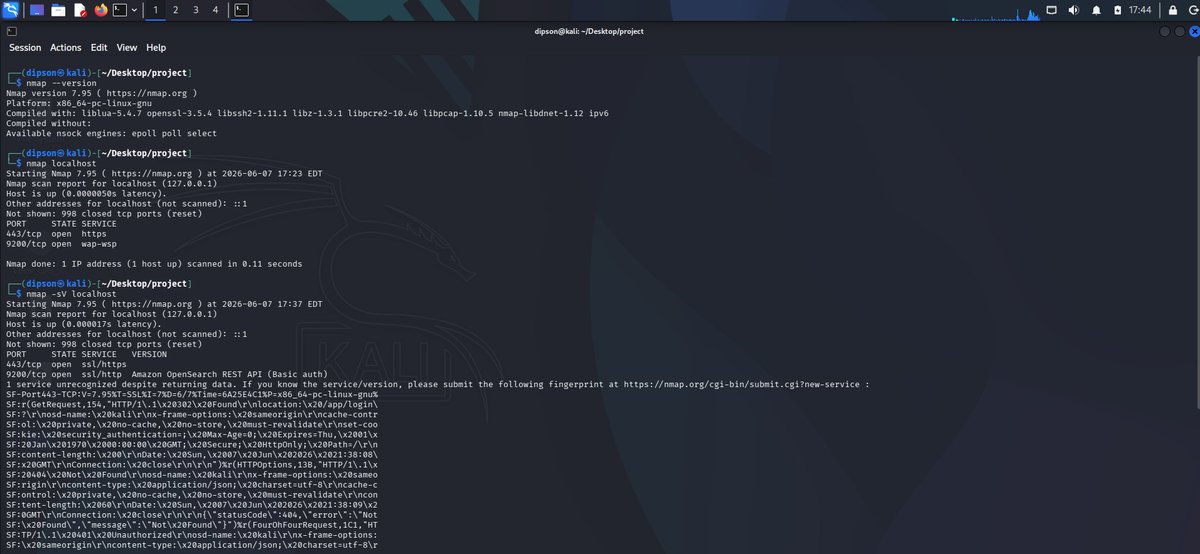
Task: Switch to workspace 1
Action: [x=156, y=10]
